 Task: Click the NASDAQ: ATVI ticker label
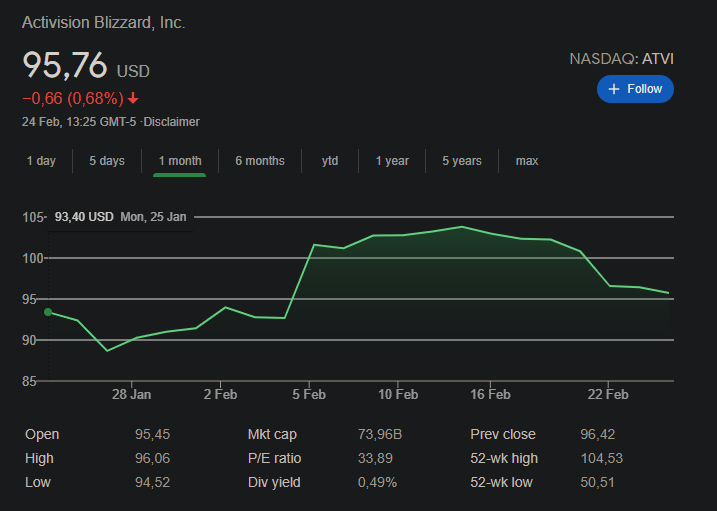621,59
